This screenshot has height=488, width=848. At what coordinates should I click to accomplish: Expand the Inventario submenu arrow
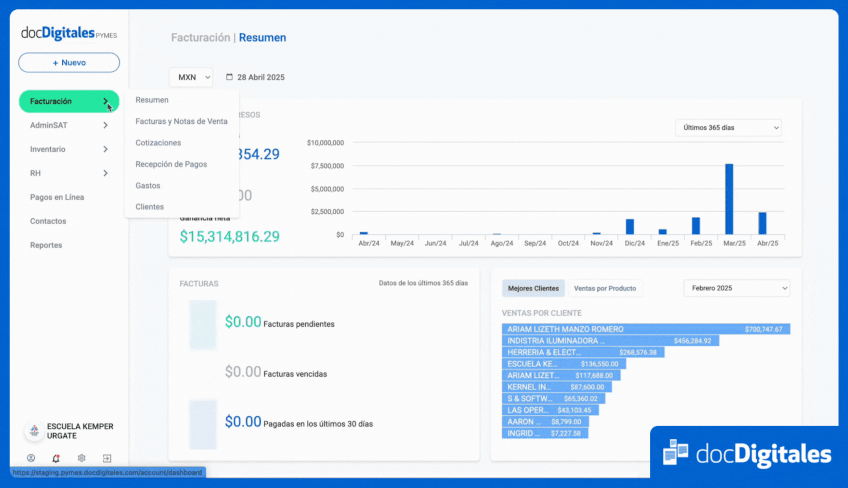pos(105,149)
